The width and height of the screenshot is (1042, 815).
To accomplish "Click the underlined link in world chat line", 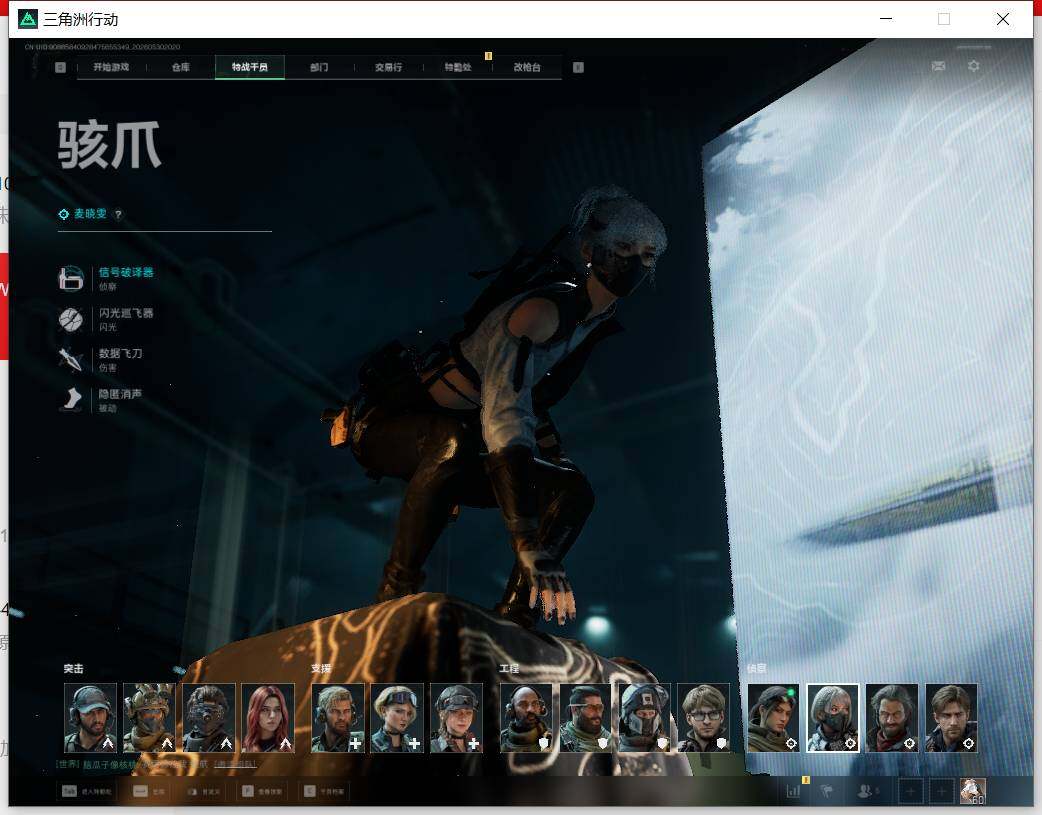I will pyautogui.click(x=235, y=764).
